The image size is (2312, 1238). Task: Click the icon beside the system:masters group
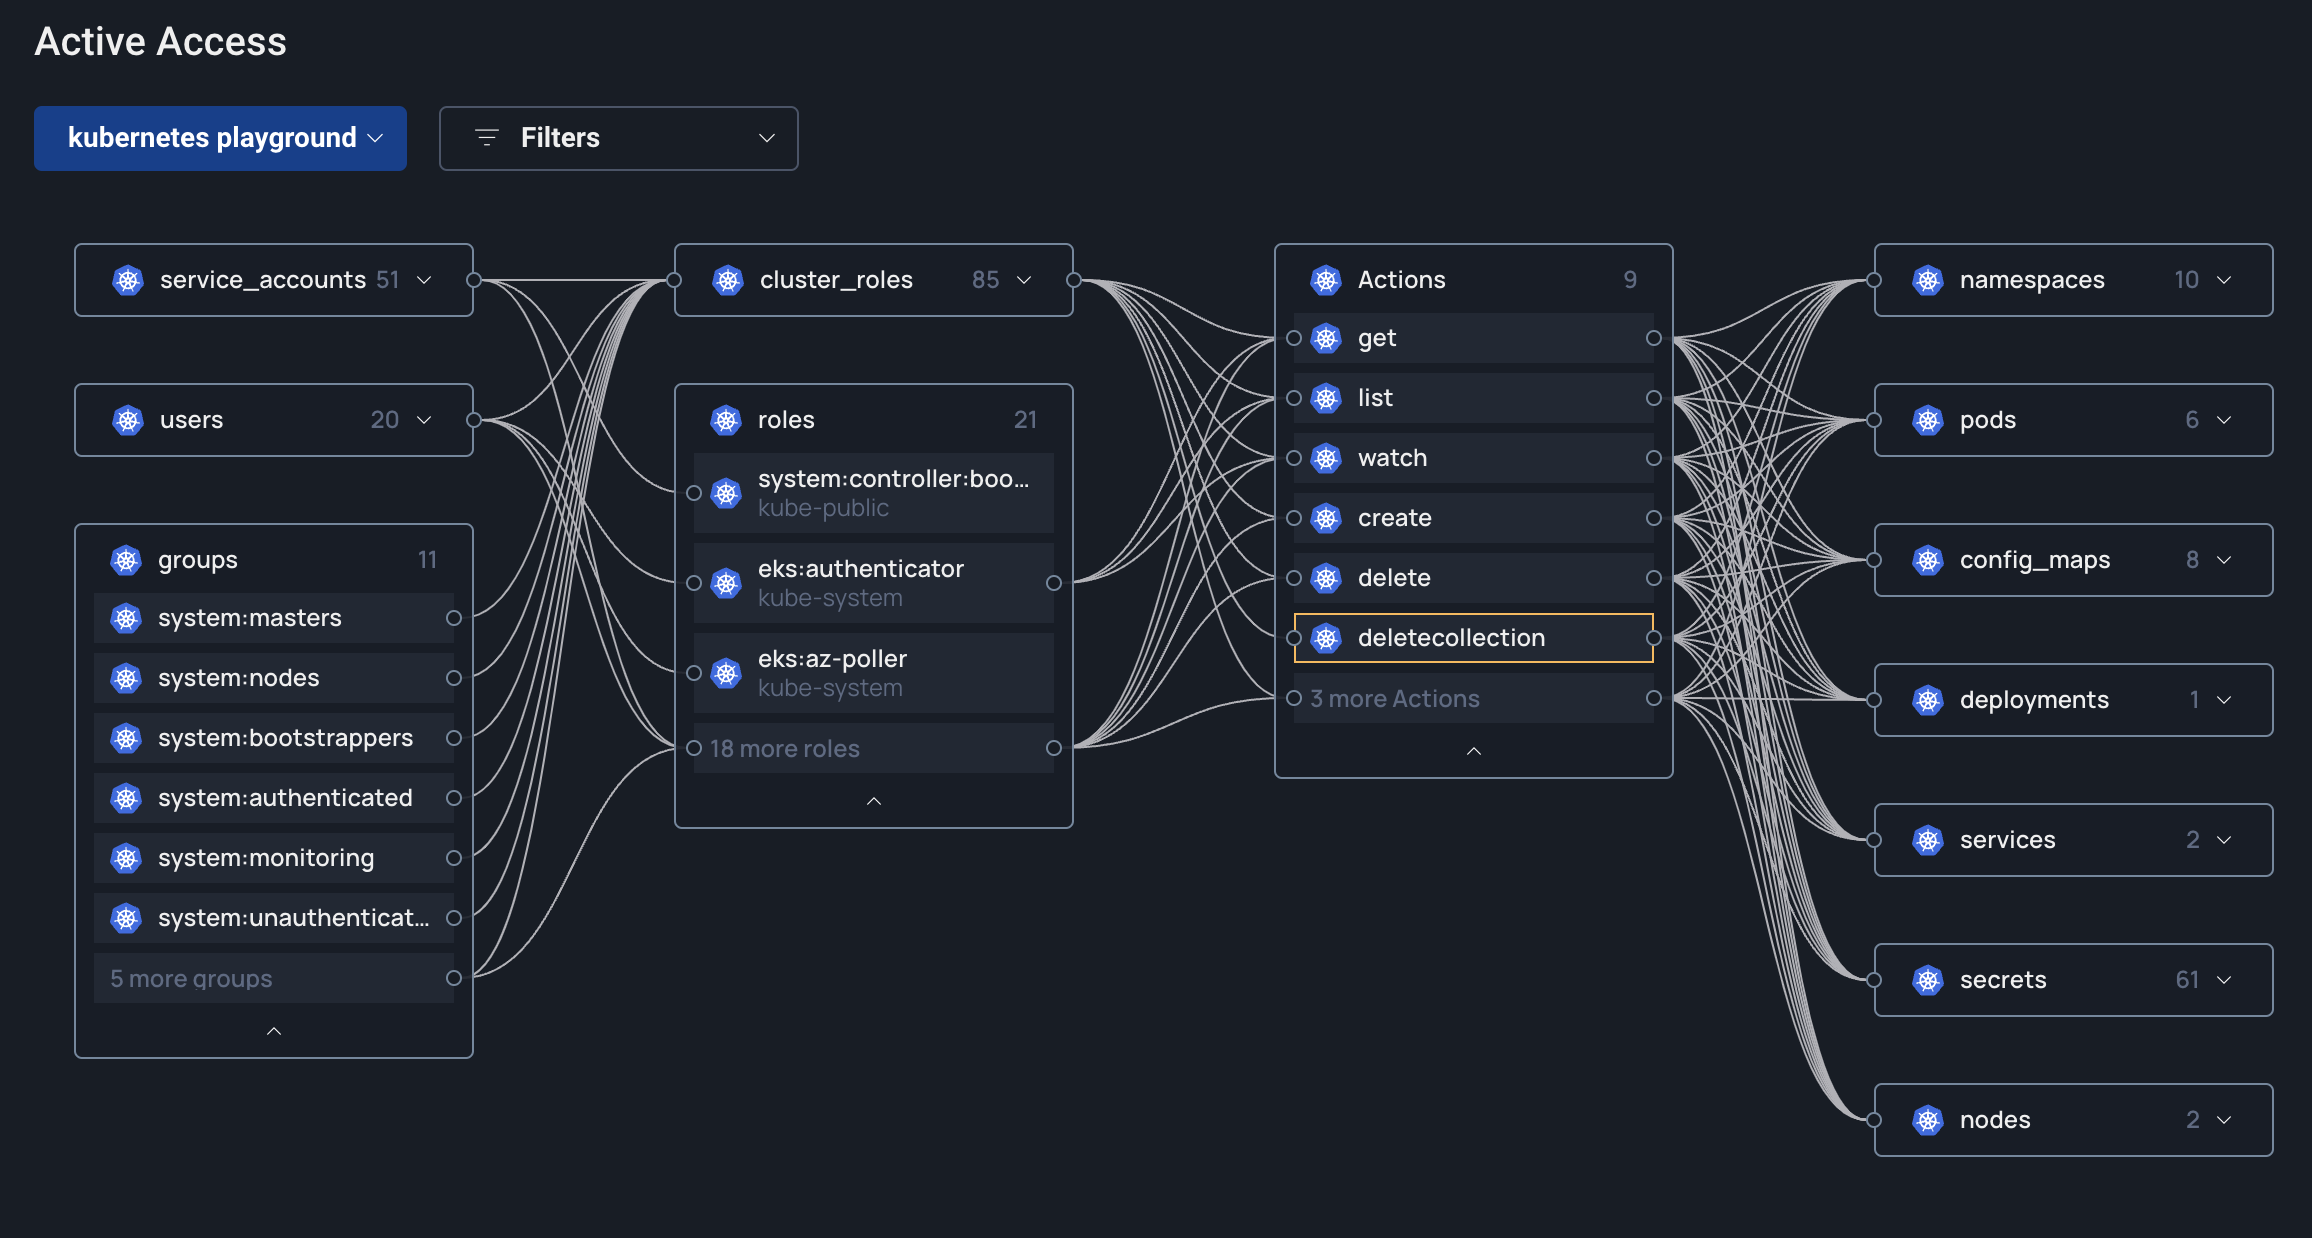click(x=126, y=618)
